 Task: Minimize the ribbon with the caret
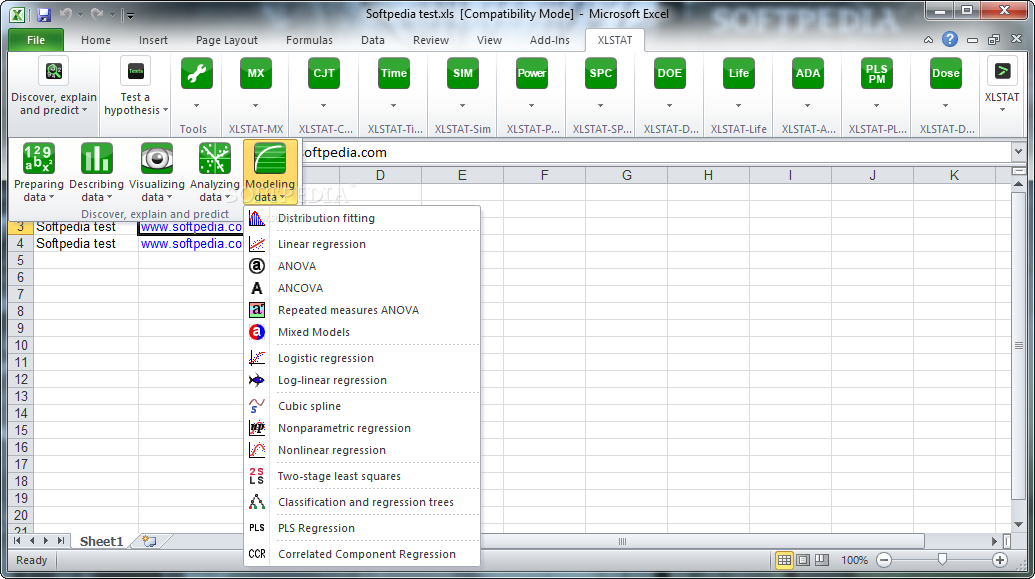tap(928, 40)
